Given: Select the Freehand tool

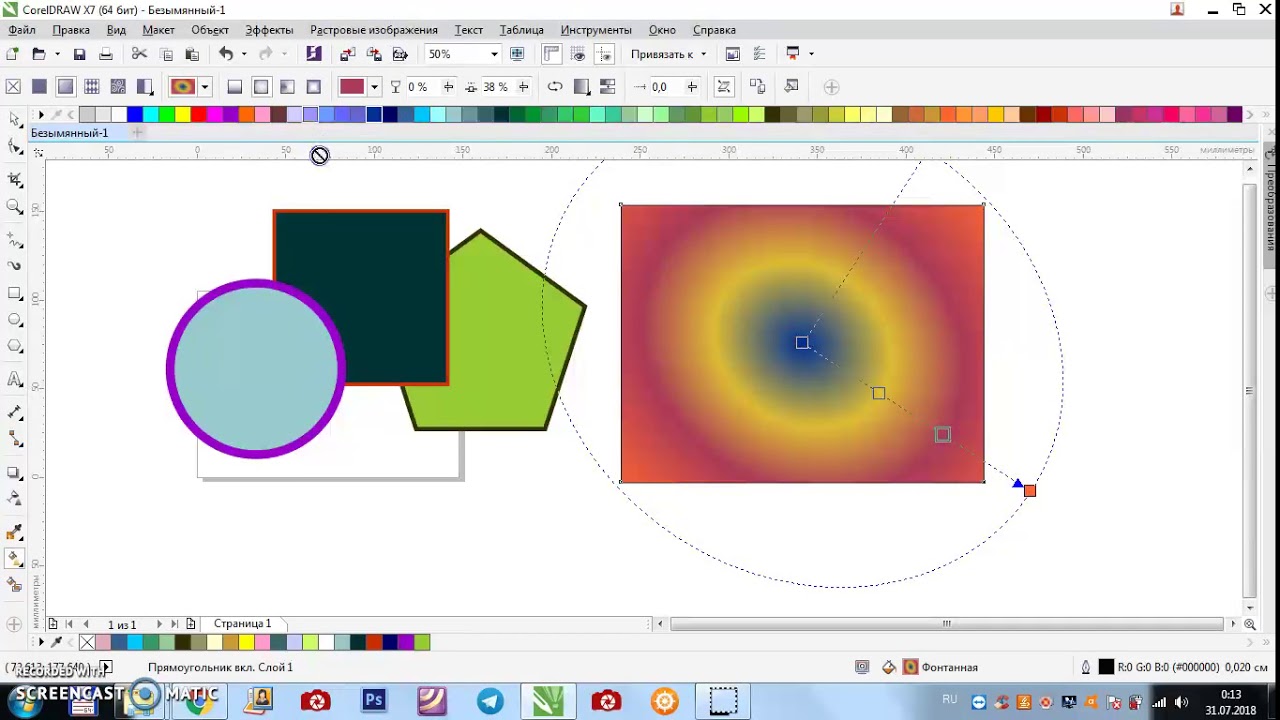Looking at the screenshot, I should 14,240.
